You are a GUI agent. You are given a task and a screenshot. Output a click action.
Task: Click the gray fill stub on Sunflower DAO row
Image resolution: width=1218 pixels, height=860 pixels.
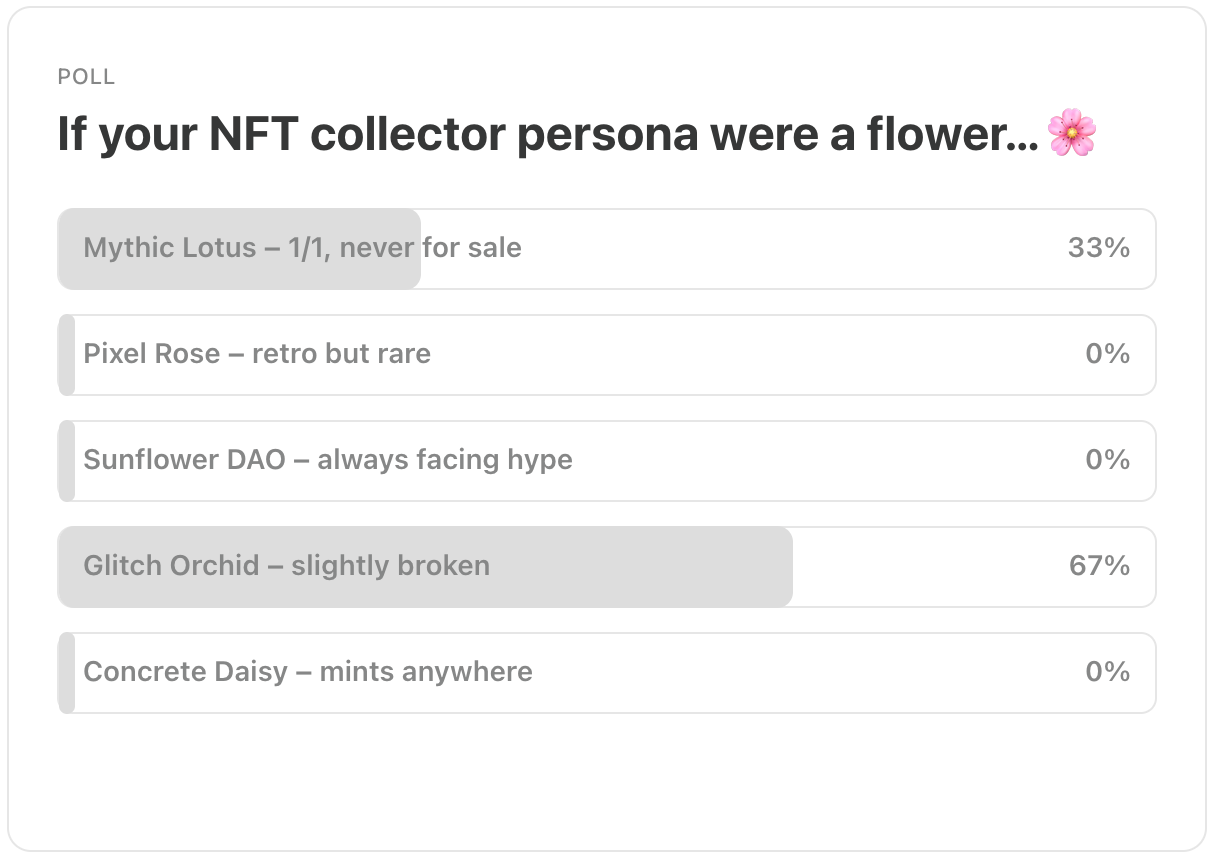click(x=67, y=461)
